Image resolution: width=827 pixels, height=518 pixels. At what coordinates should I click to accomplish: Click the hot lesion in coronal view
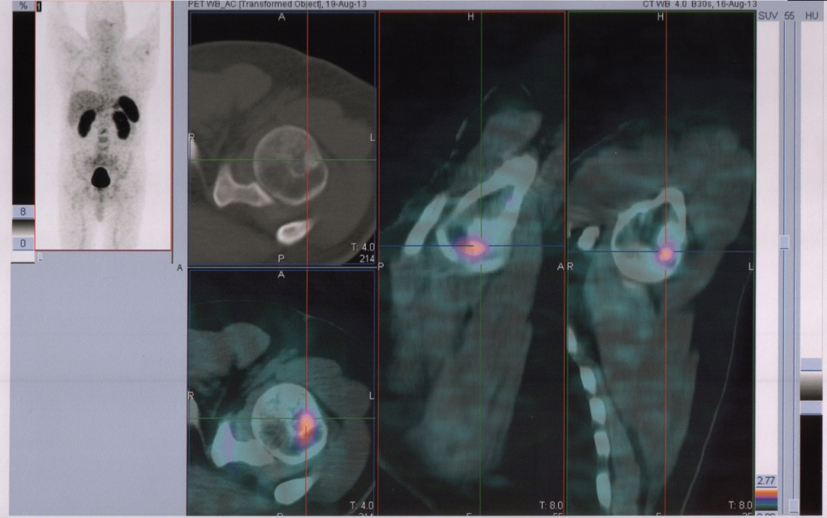tap(665, 254)
